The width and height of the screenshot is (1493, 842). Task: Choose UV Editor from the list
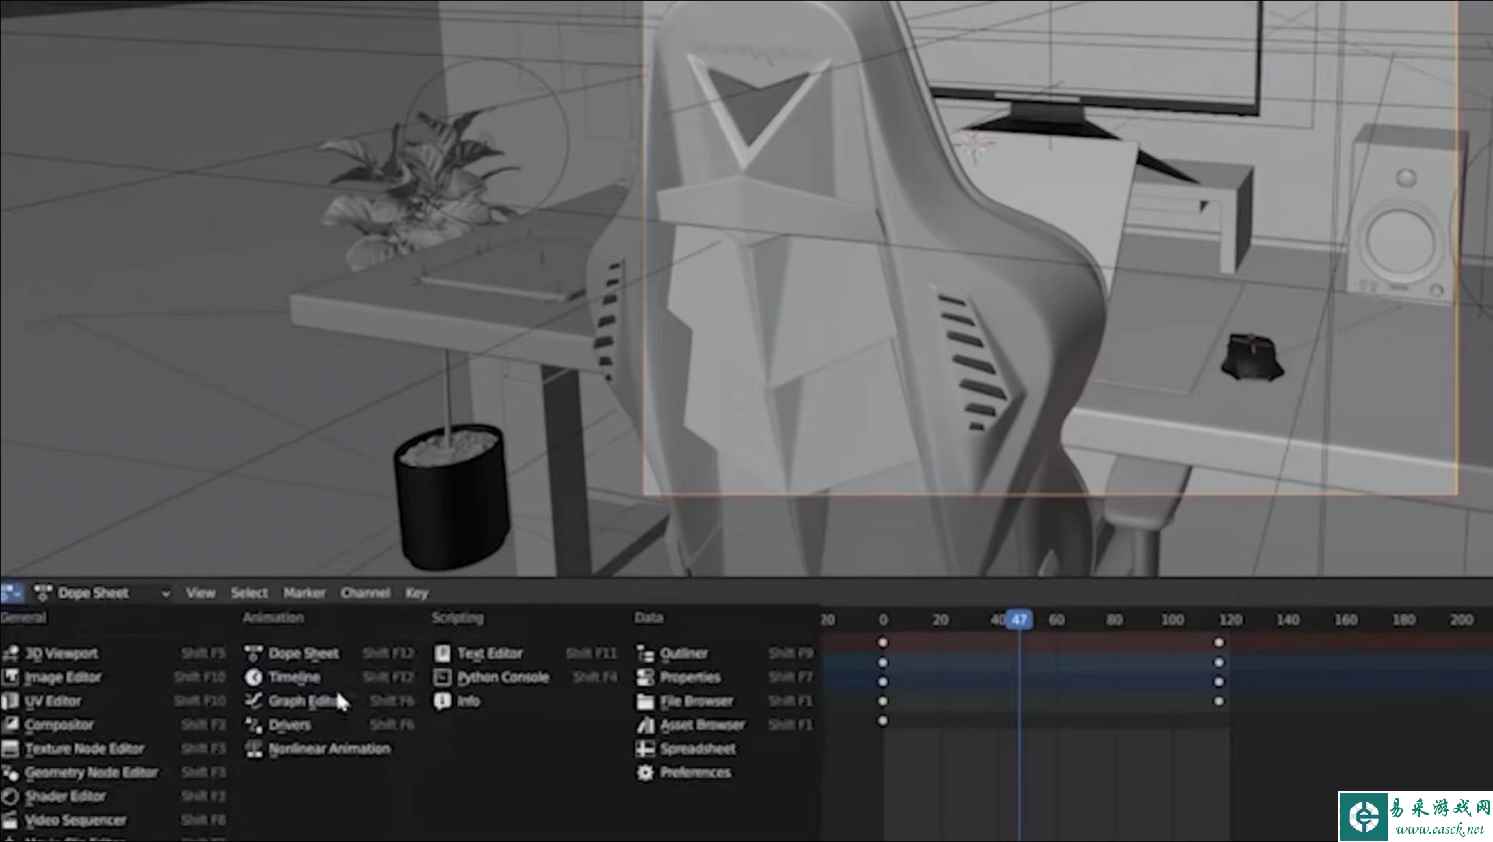52,702
